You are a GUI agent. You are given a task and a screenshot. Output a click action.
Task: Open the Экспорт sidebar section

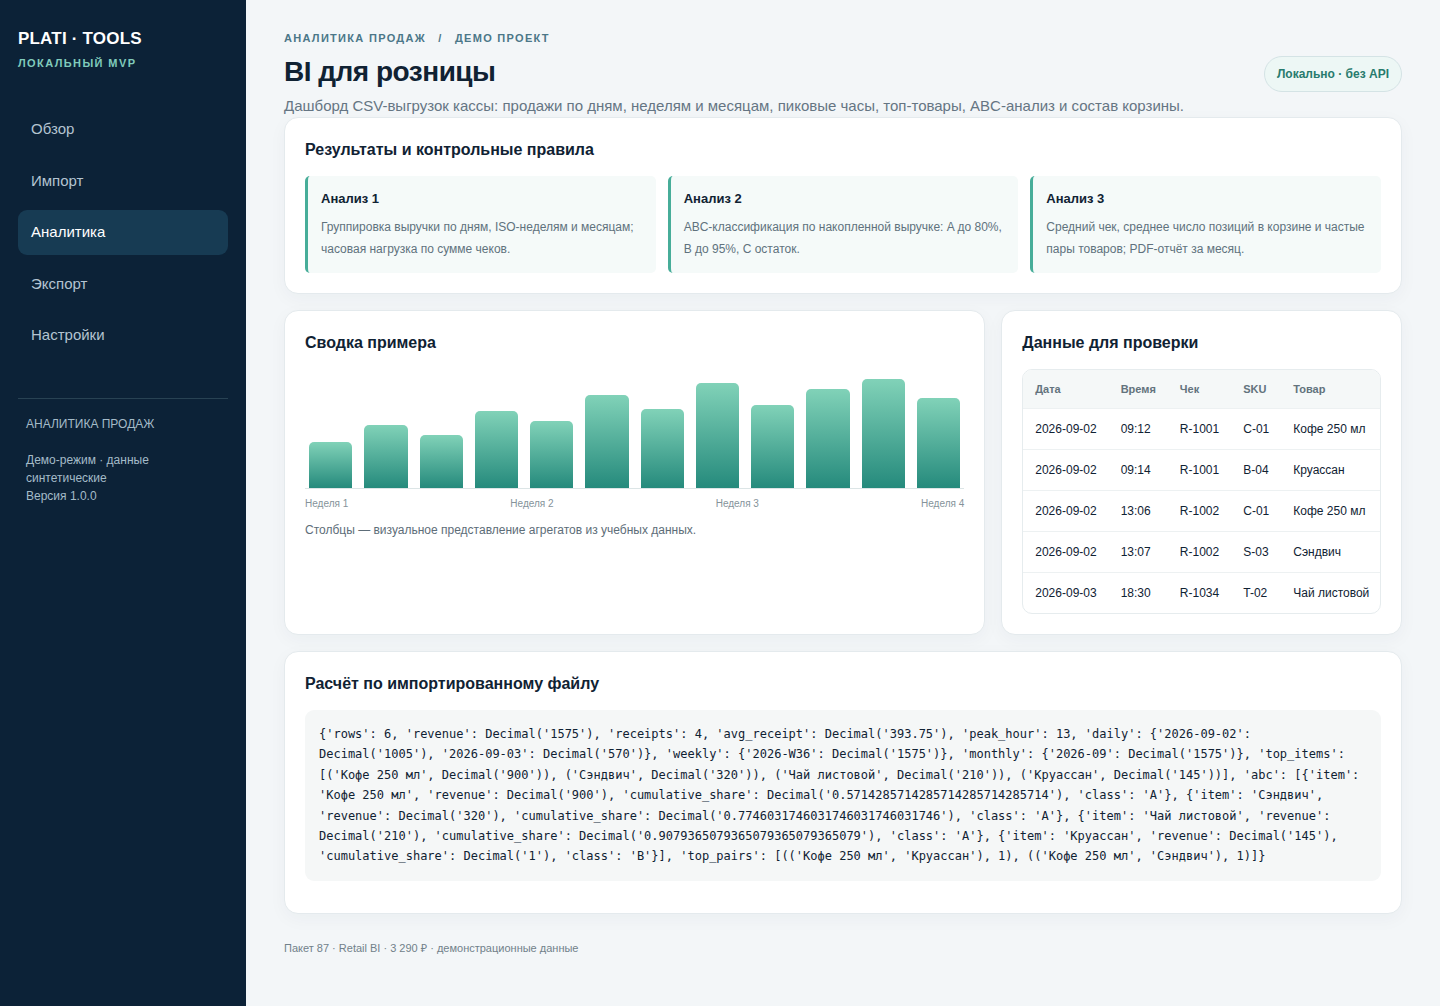[x=123, y=284]
